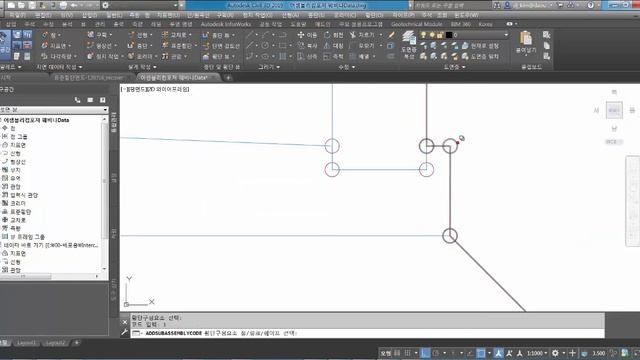Open the Profile (종단) ribbon tool

click(140, 46)
